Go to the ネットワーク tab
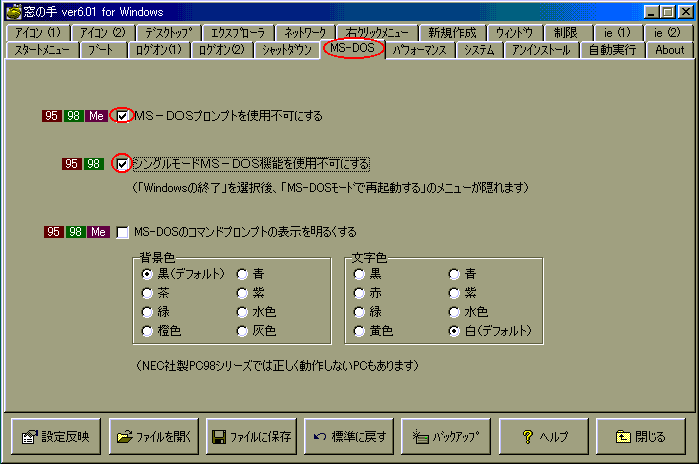The height and width of the screenshot is (464, 699). pyautogui.click(x=305, y=33)
